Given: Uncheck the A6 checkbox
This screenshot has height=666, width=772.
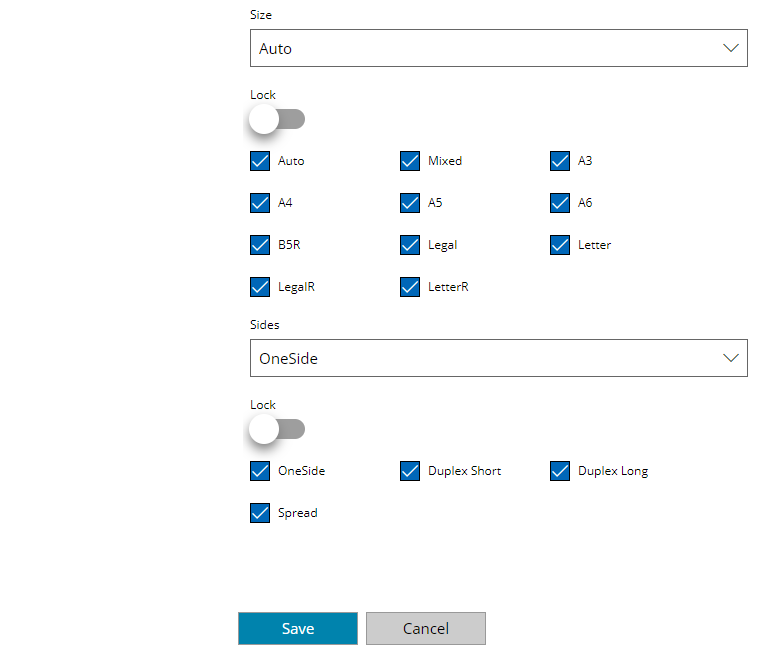Looking at the screenshot, I should click(x=560, y=203).
